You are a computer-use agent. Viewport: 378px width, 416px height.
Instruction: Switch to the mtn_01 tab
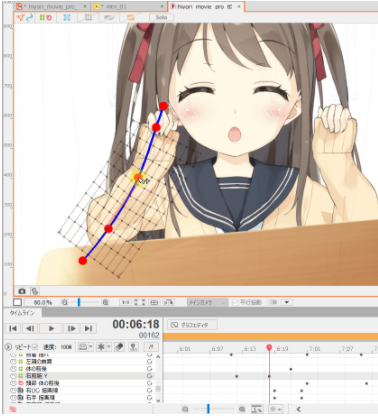click(x=116, y=7)
